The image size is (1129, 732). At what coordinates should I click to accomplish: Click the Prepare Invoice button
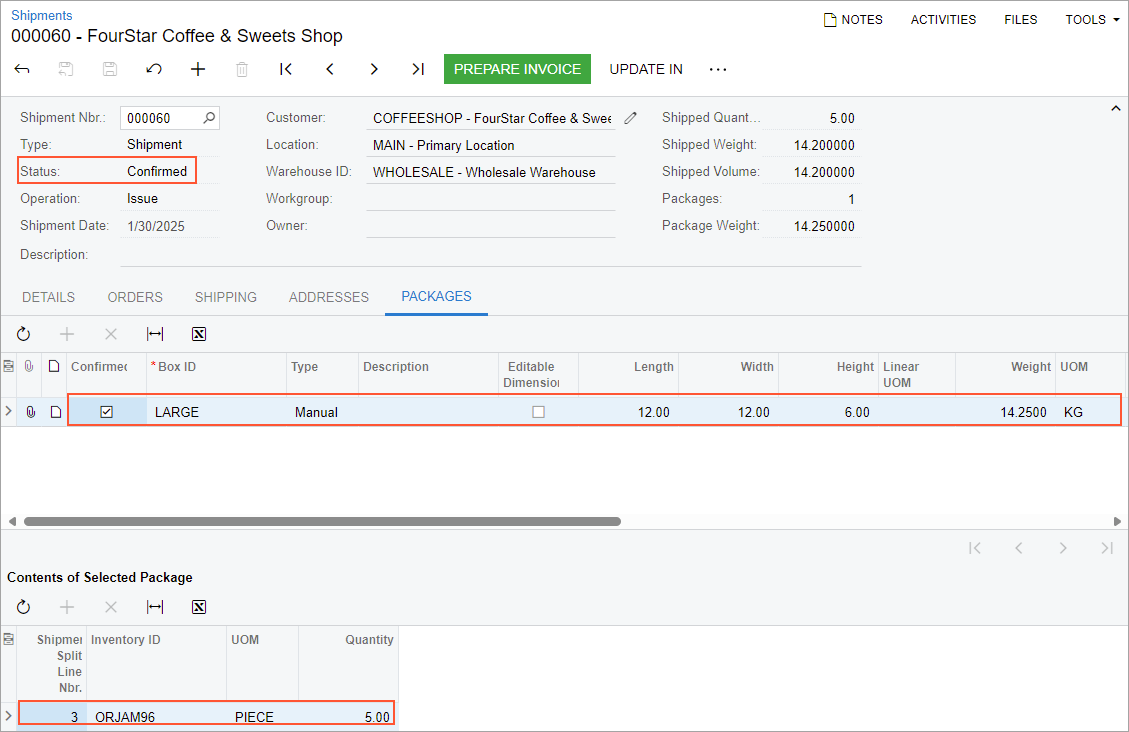pos(517,69)
